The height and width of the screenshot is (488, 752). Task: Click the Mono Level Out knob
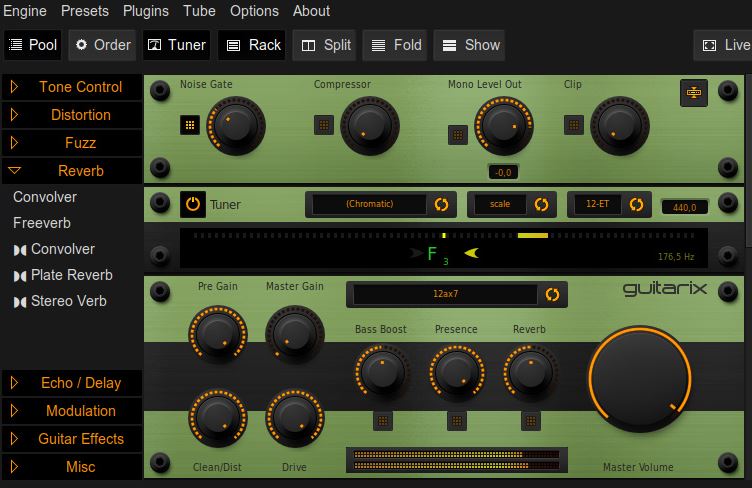point(504,126)
